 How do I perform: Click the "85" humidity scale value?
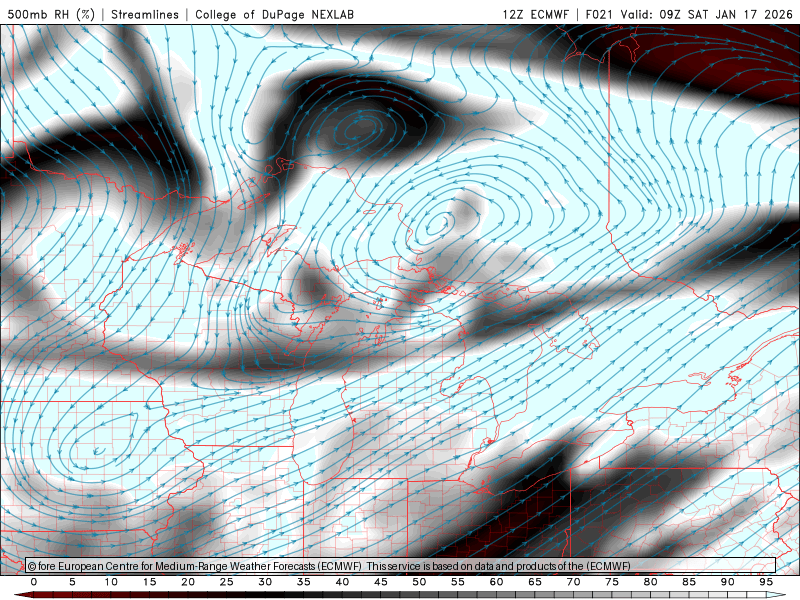[x=689, y=582]
